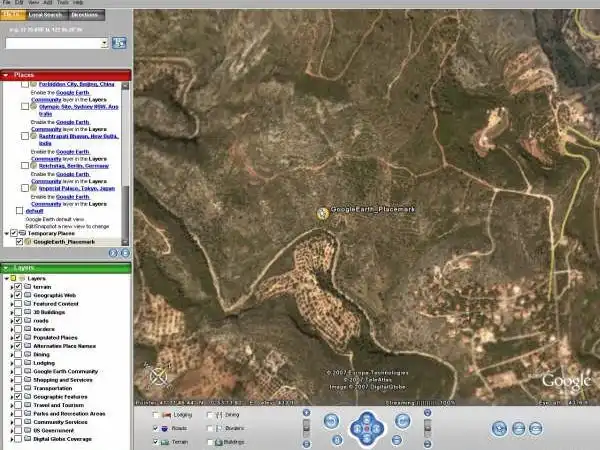Expand the Geographic Features layer folder
This screenshot has height=450, width=600.
tap(12, 397)
